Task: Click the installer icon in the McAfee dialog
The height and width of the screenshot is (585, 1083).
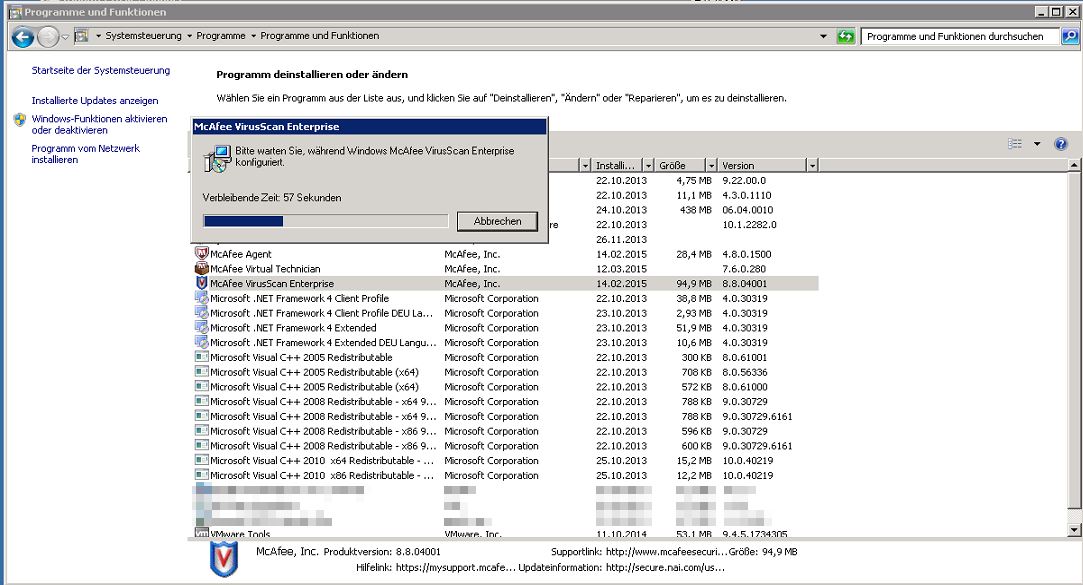Action: tap(218, 159)
